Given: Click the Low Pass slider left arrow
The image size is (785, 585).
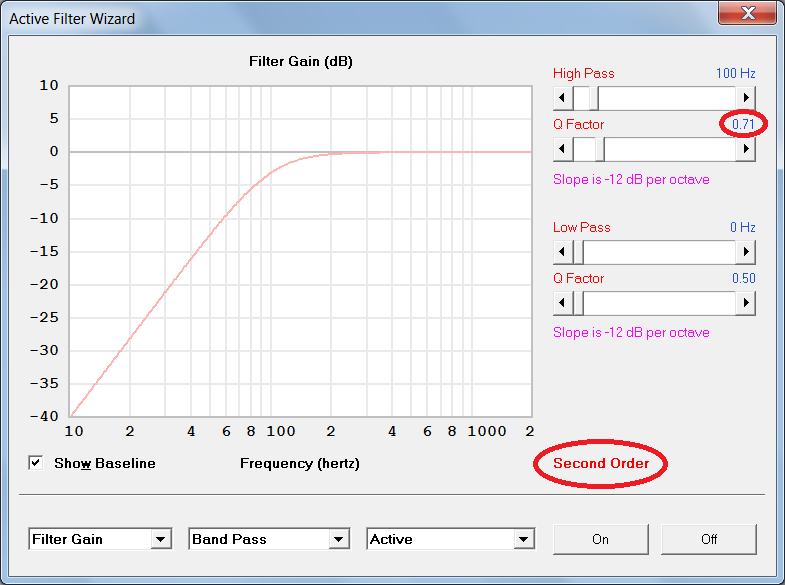Looking at the screenshot, I should 563,252.
